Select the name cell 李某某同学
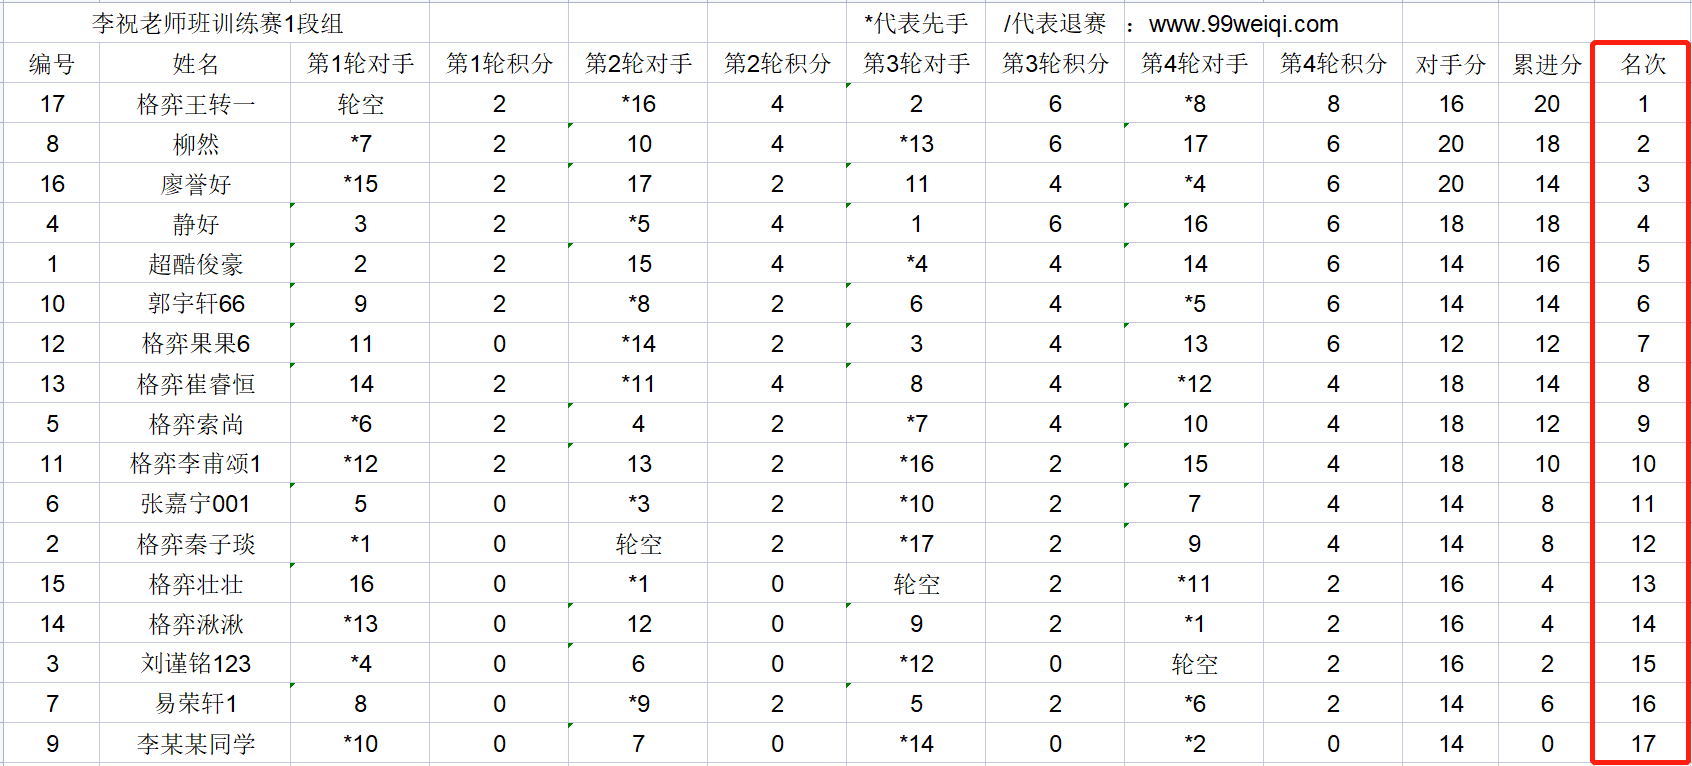Screen dimensions: 1692x766 (x=196, y=744)
